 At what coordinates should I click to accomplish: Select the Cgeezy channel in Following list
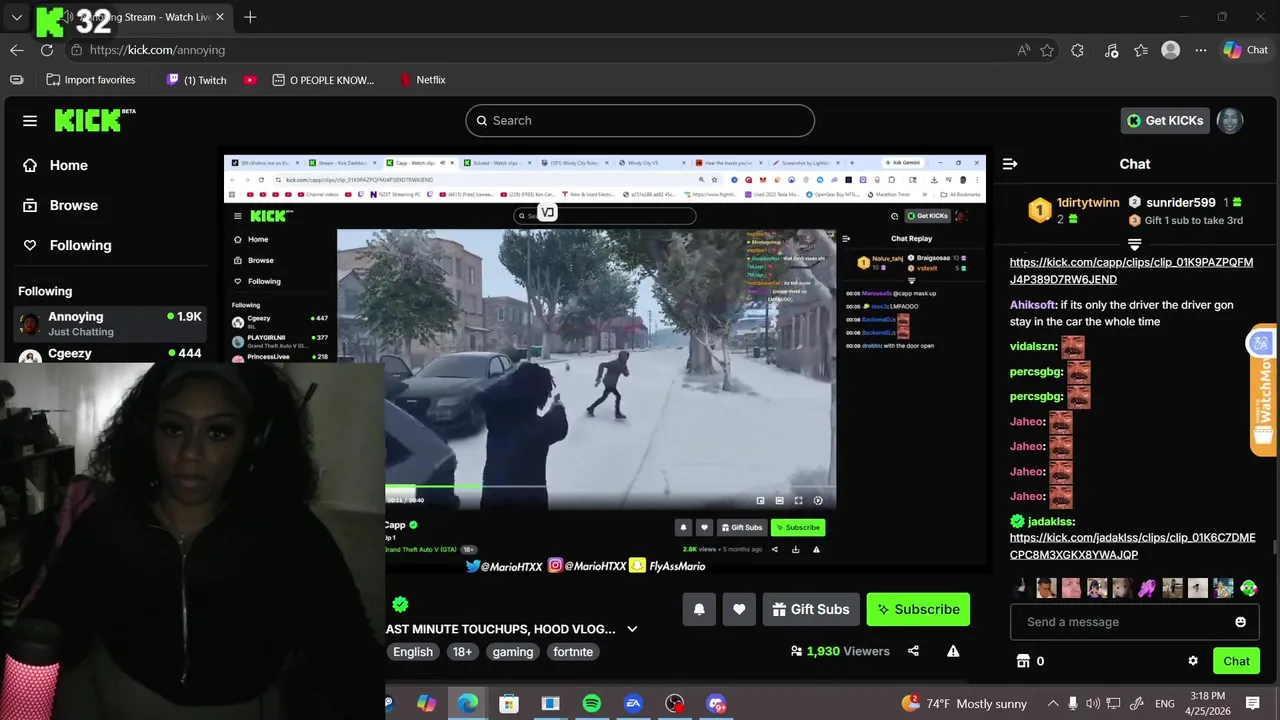click(x=111, y=354)
